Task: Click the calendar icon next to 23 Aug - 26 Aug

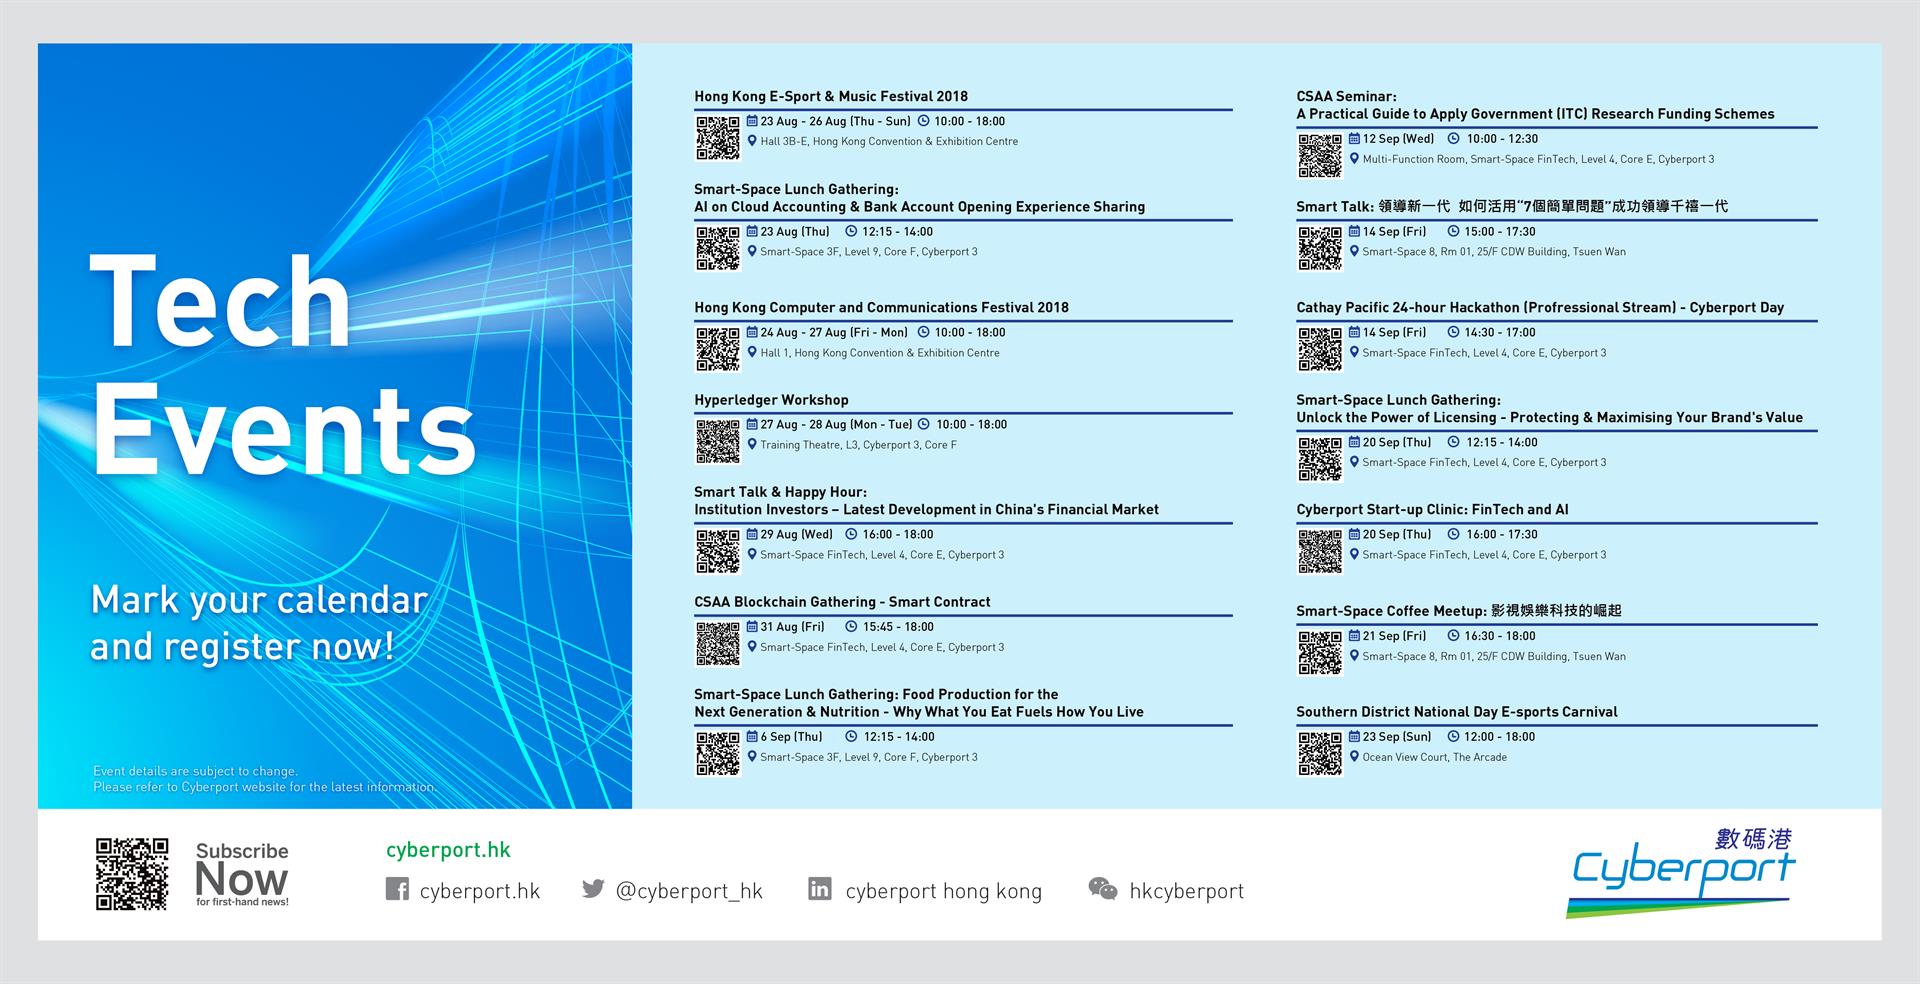Action: [752, 121]
